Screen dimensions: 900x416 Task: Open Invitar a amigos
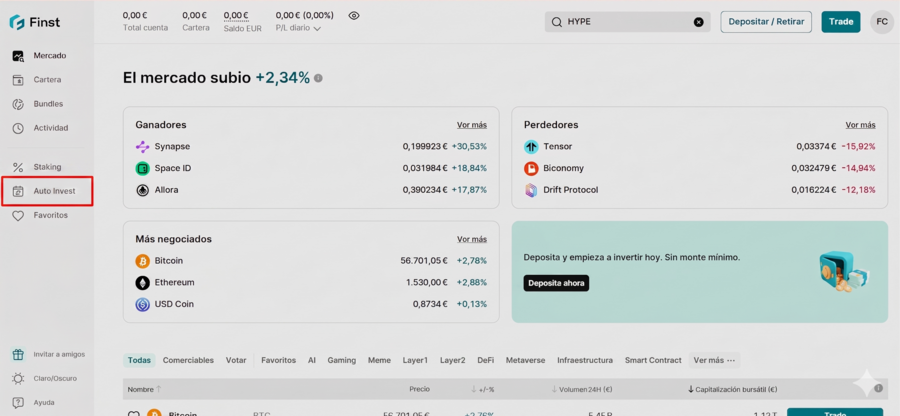(x=47, y=354)
